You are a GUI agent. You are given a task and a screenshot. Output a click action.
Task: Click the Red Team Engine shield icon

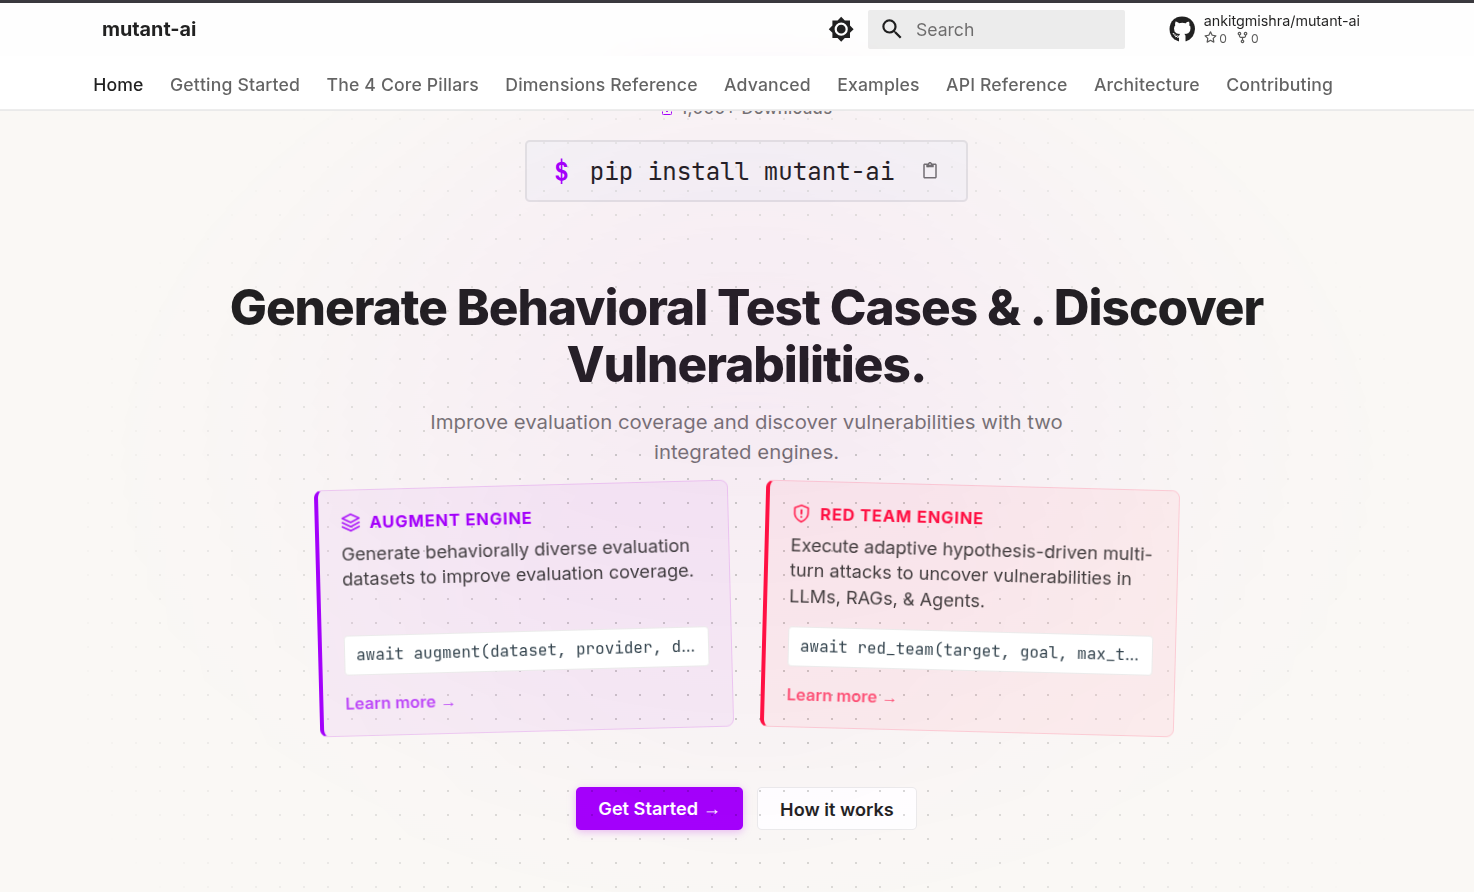pos(801,514)
